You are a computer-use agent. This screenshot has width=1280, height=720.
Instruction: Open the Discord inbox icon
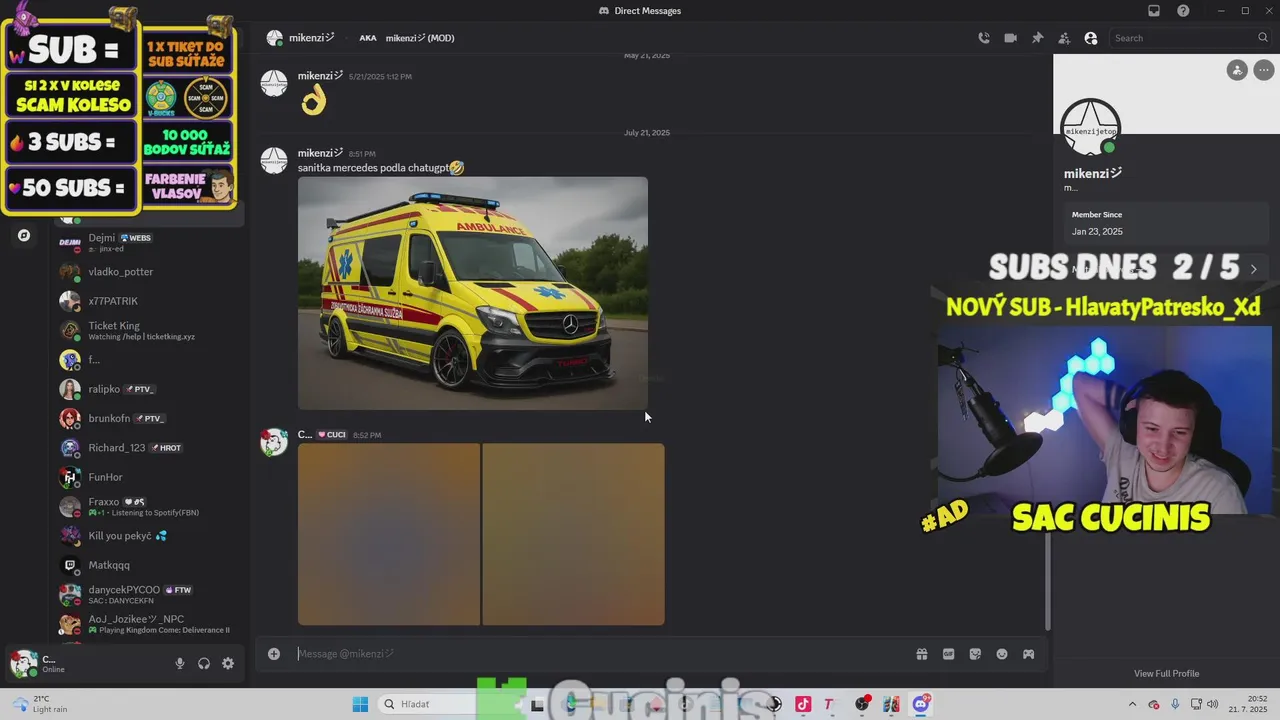point(1154,11)
